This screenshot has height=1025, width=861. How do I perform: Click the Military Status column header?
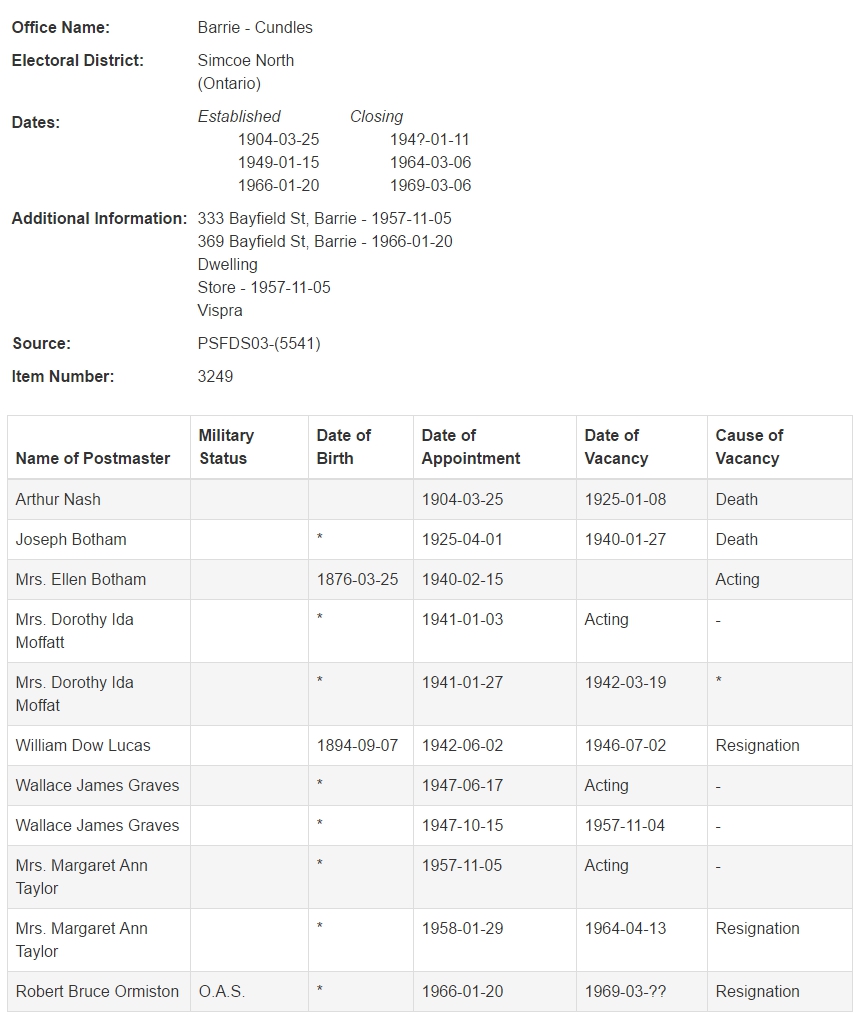pyautogui.click(x=226, y=447)
